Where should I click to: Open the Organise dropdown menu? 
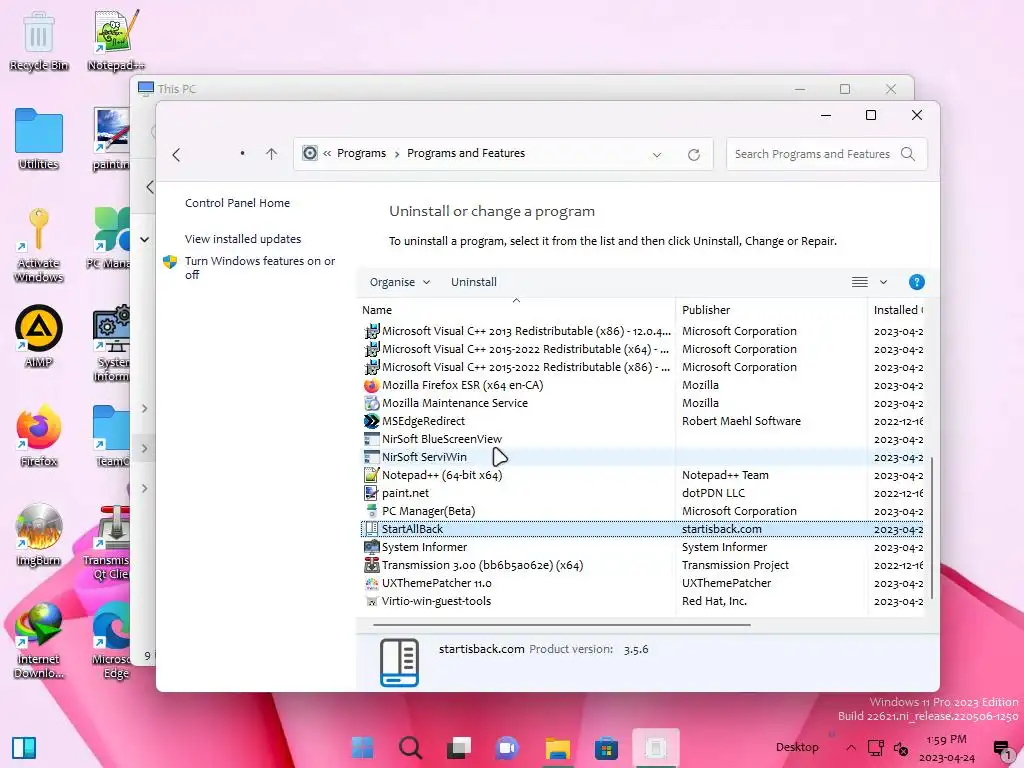[400, 282]
